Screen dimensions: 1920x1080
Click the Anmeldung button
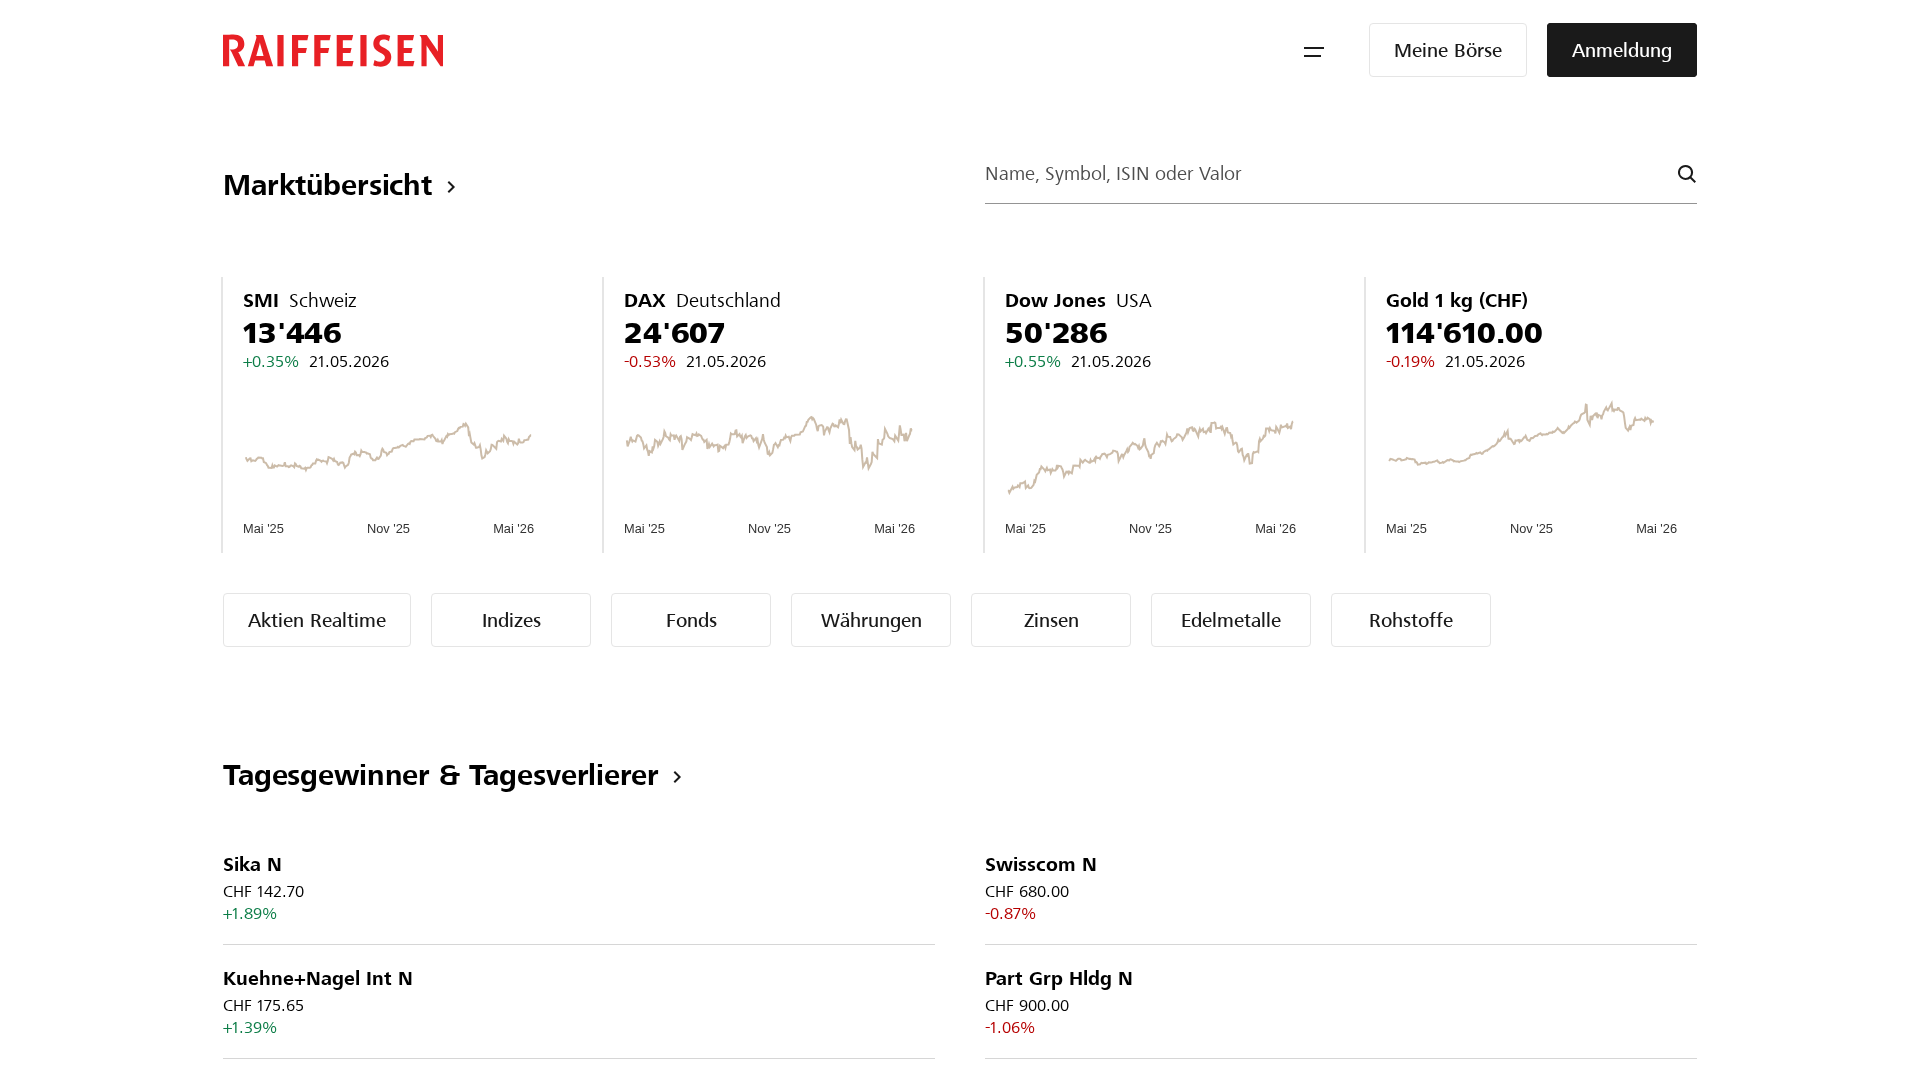click(x=1622, y=50)
